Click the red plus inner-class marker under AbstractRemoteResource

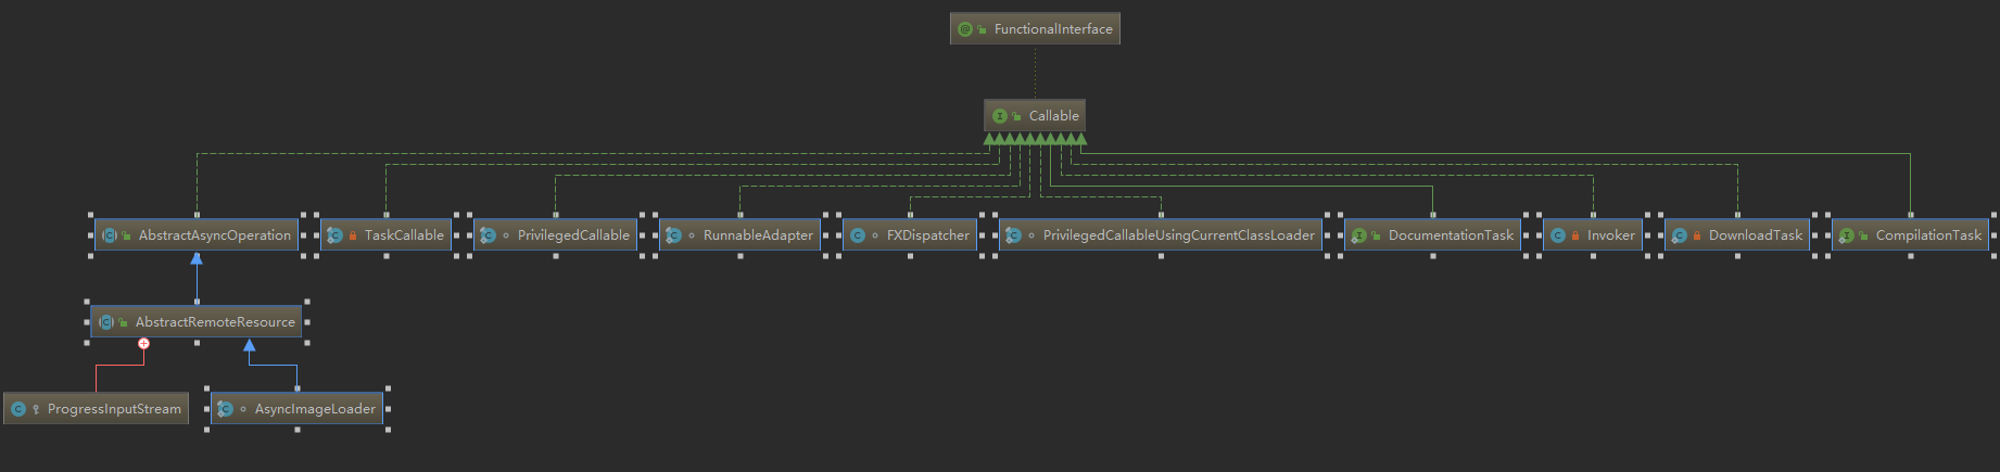pos(144,344)
